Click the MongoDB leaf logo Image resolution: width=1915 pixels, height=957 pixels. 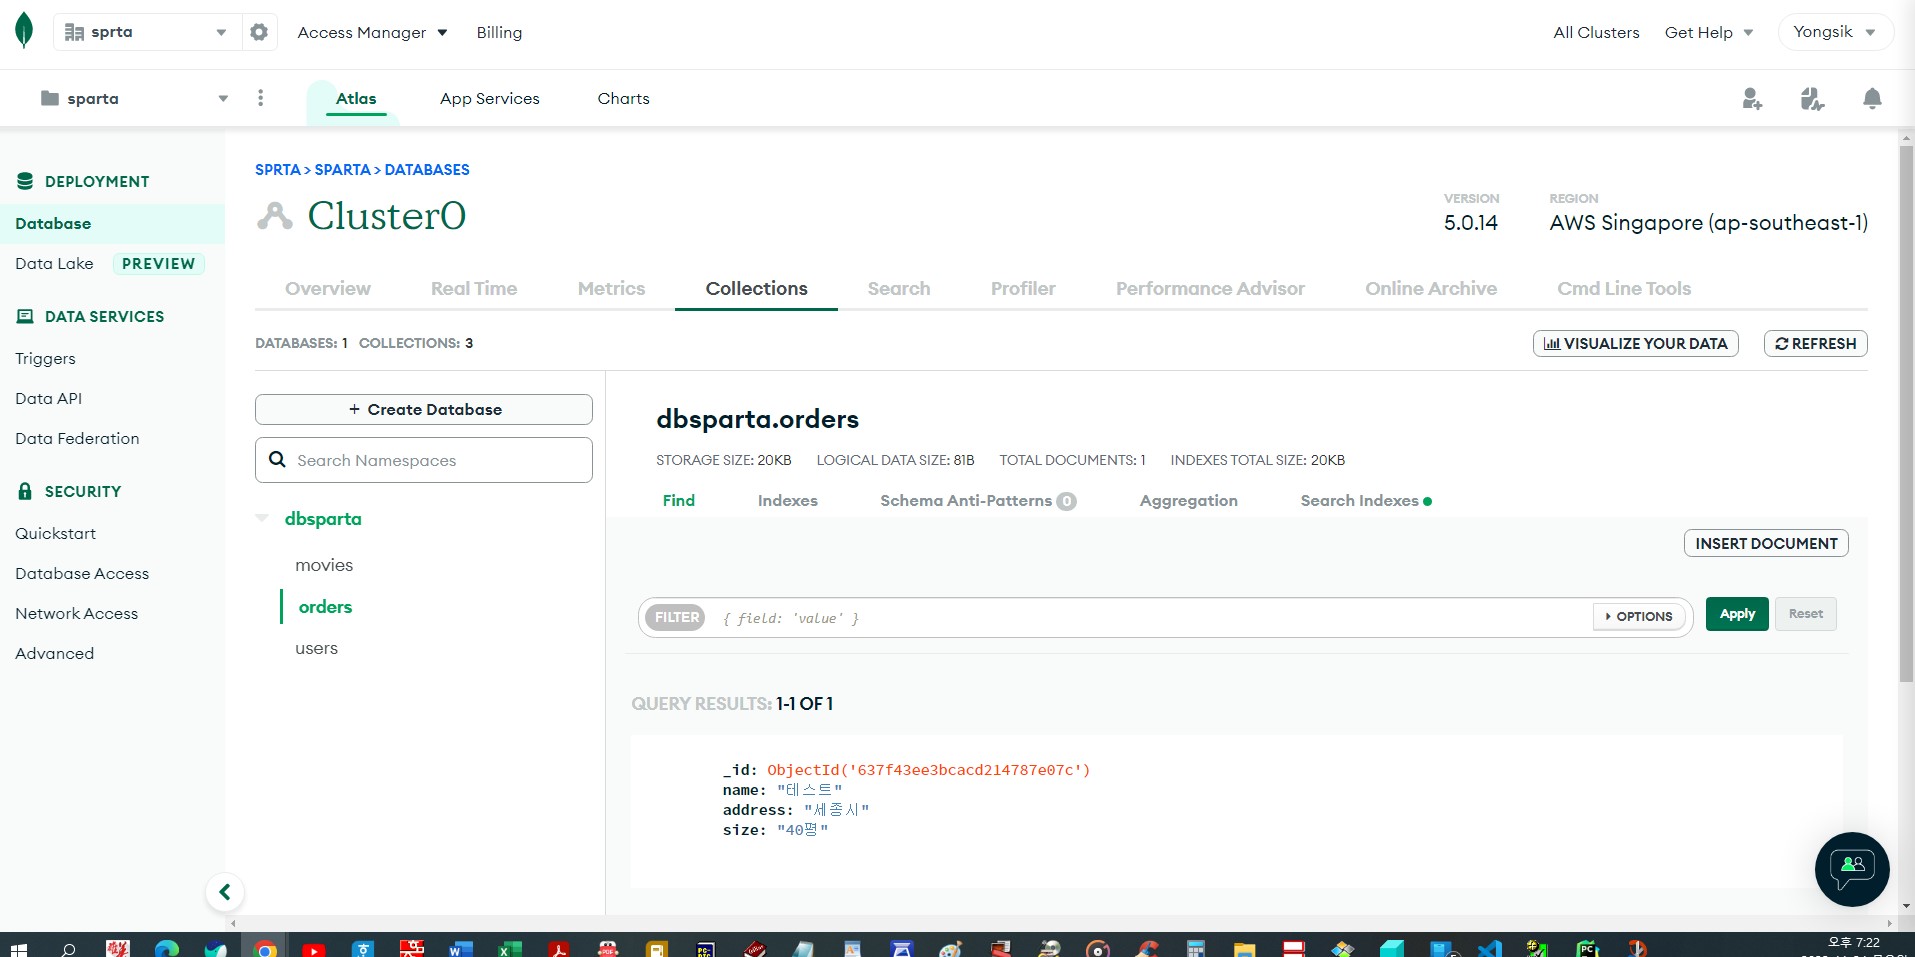click(24, 31)
